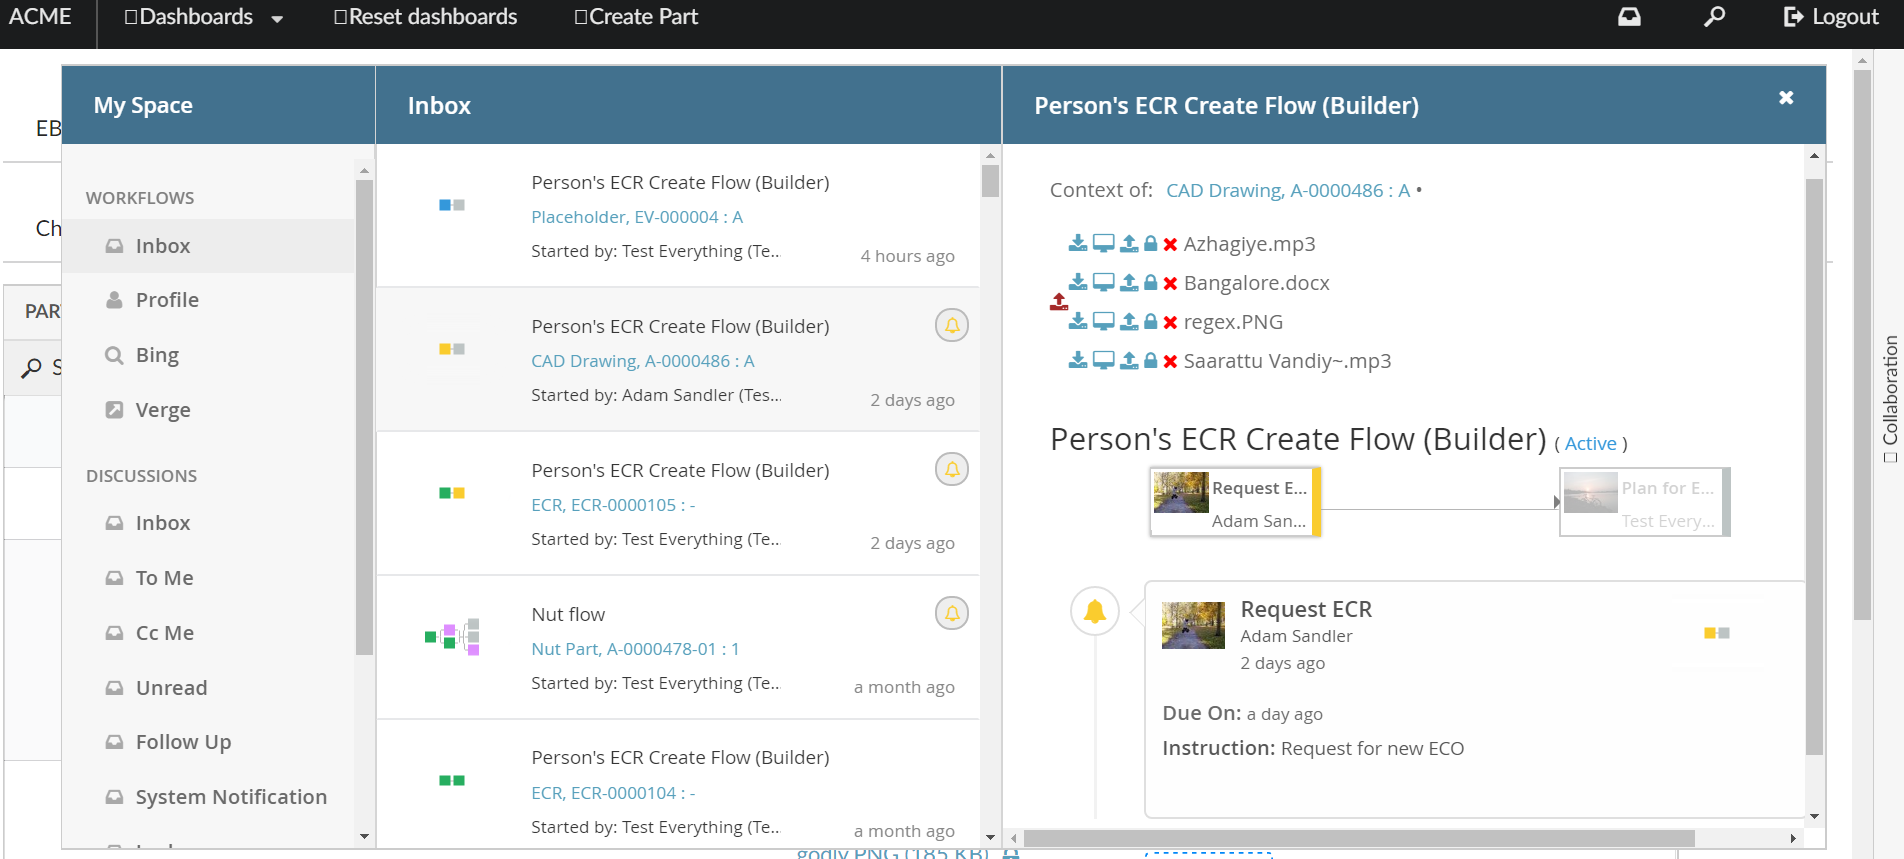Viewport: 1904px width, 859px height.
Task: Open the inbox tray icon in the top bar
Action: point(1629,17)
